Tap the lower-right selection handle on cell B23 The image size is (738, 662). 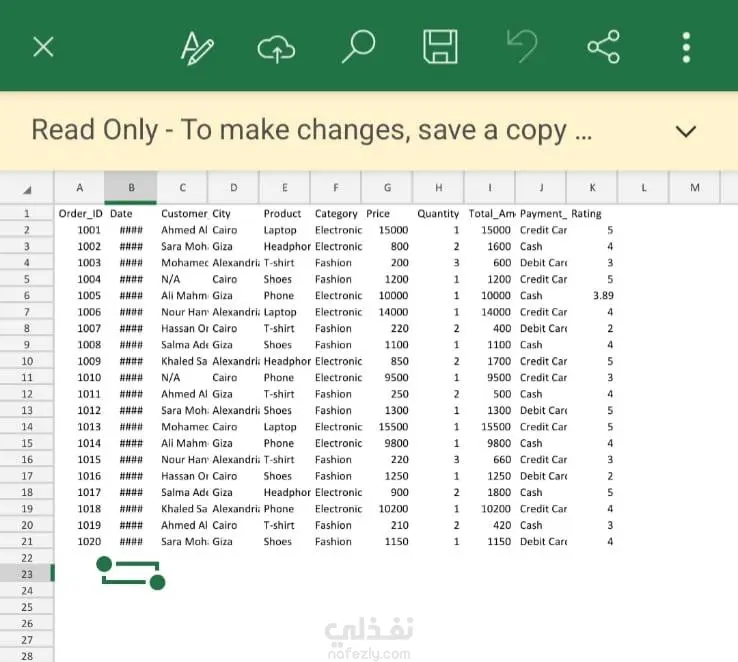[157, 582]
